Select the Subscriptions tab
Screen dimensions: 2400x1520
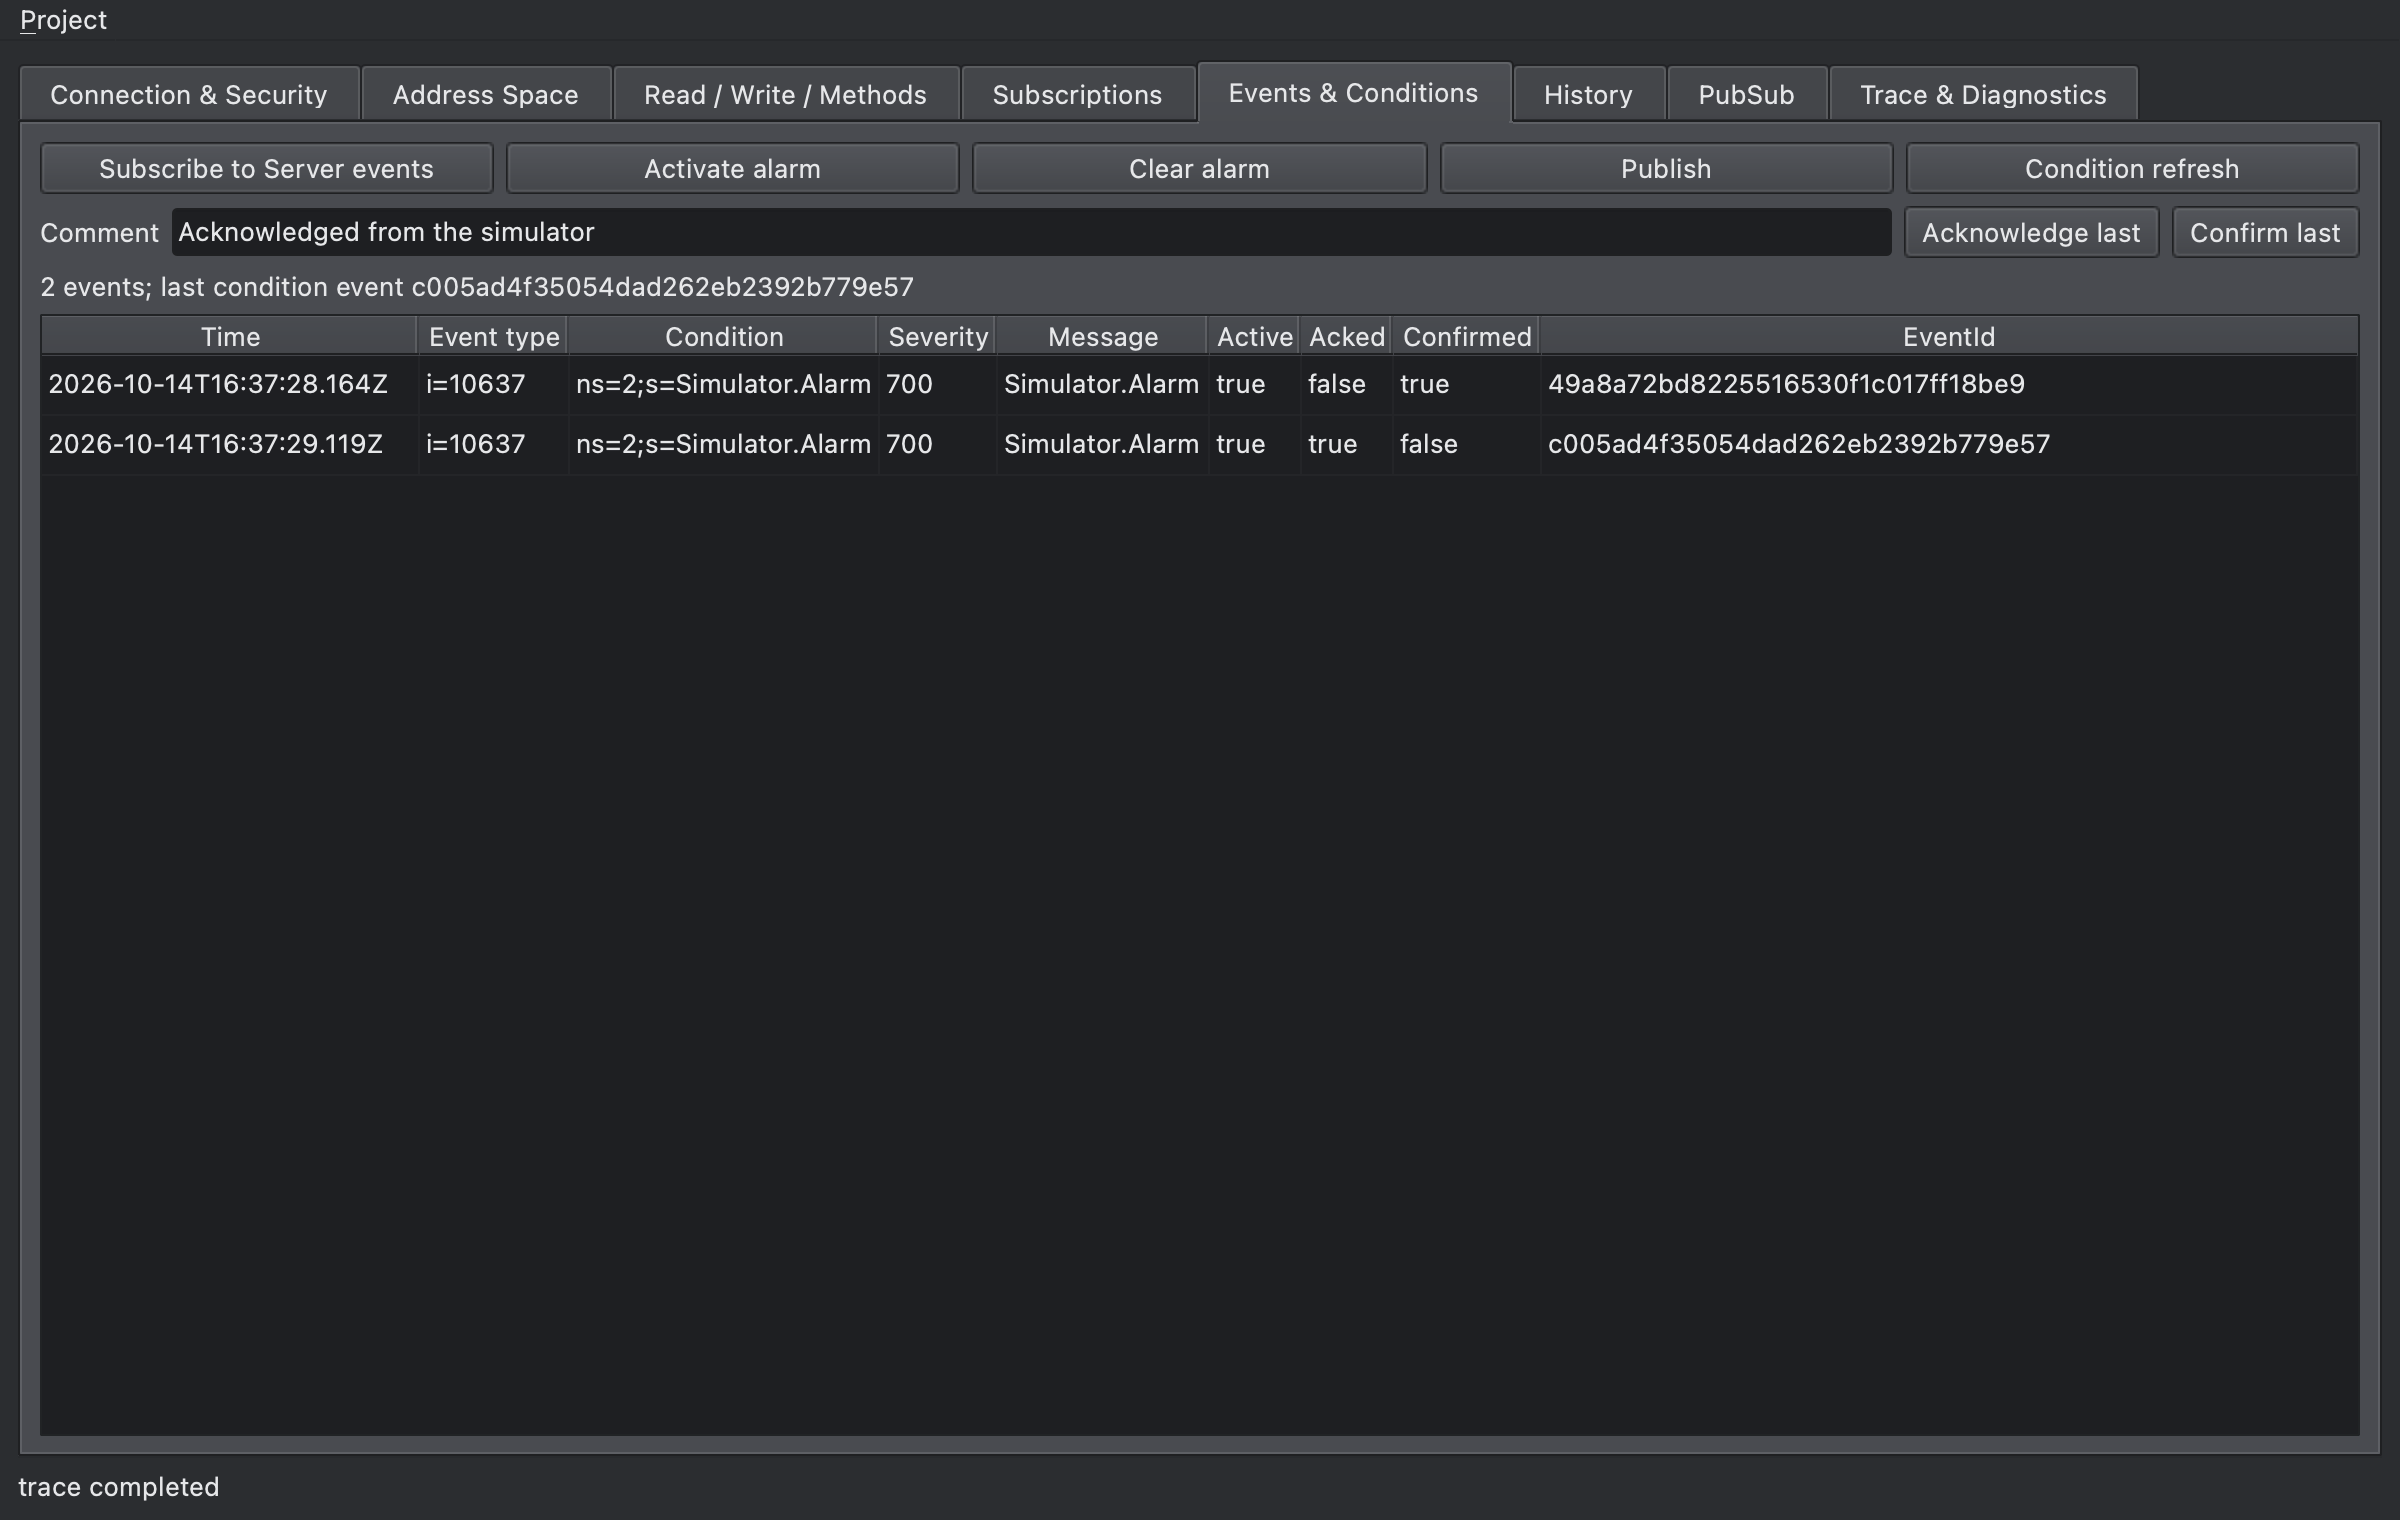[1077, 95]
